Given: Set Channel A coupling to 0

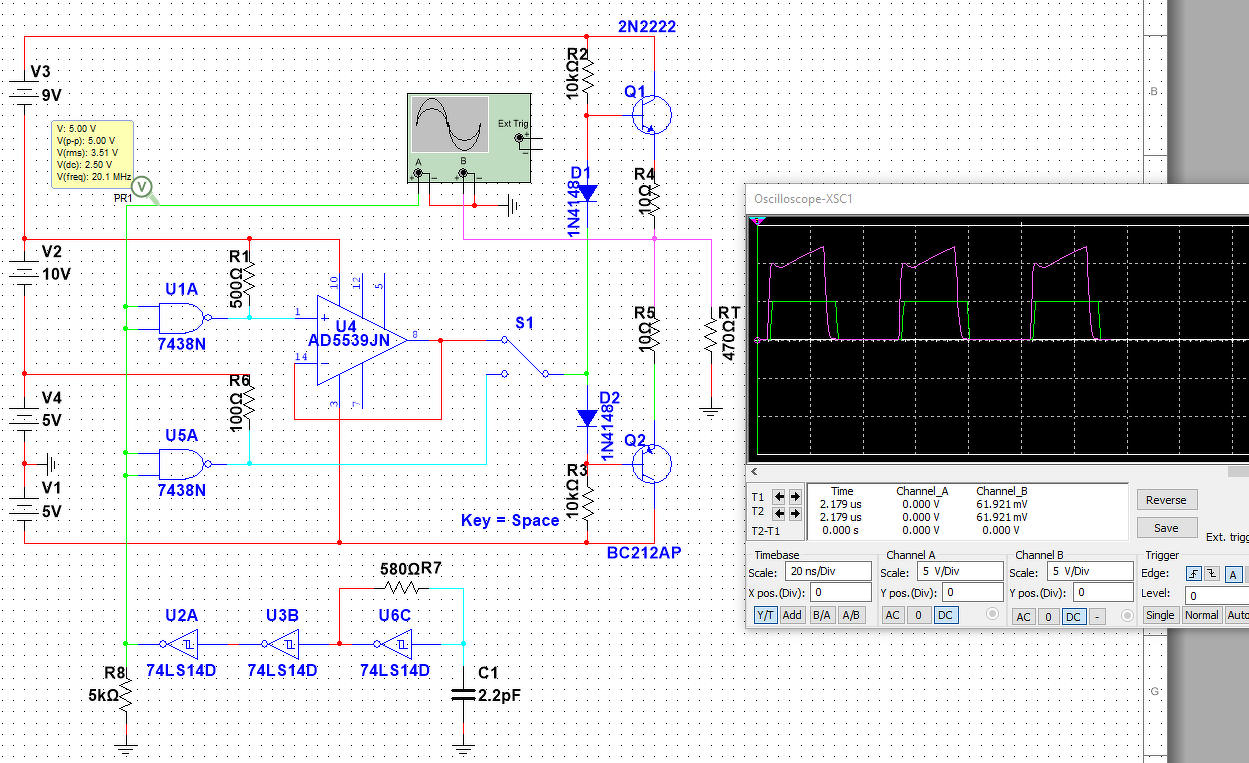Looking at the screenshot, I should (x=919, y=615).
